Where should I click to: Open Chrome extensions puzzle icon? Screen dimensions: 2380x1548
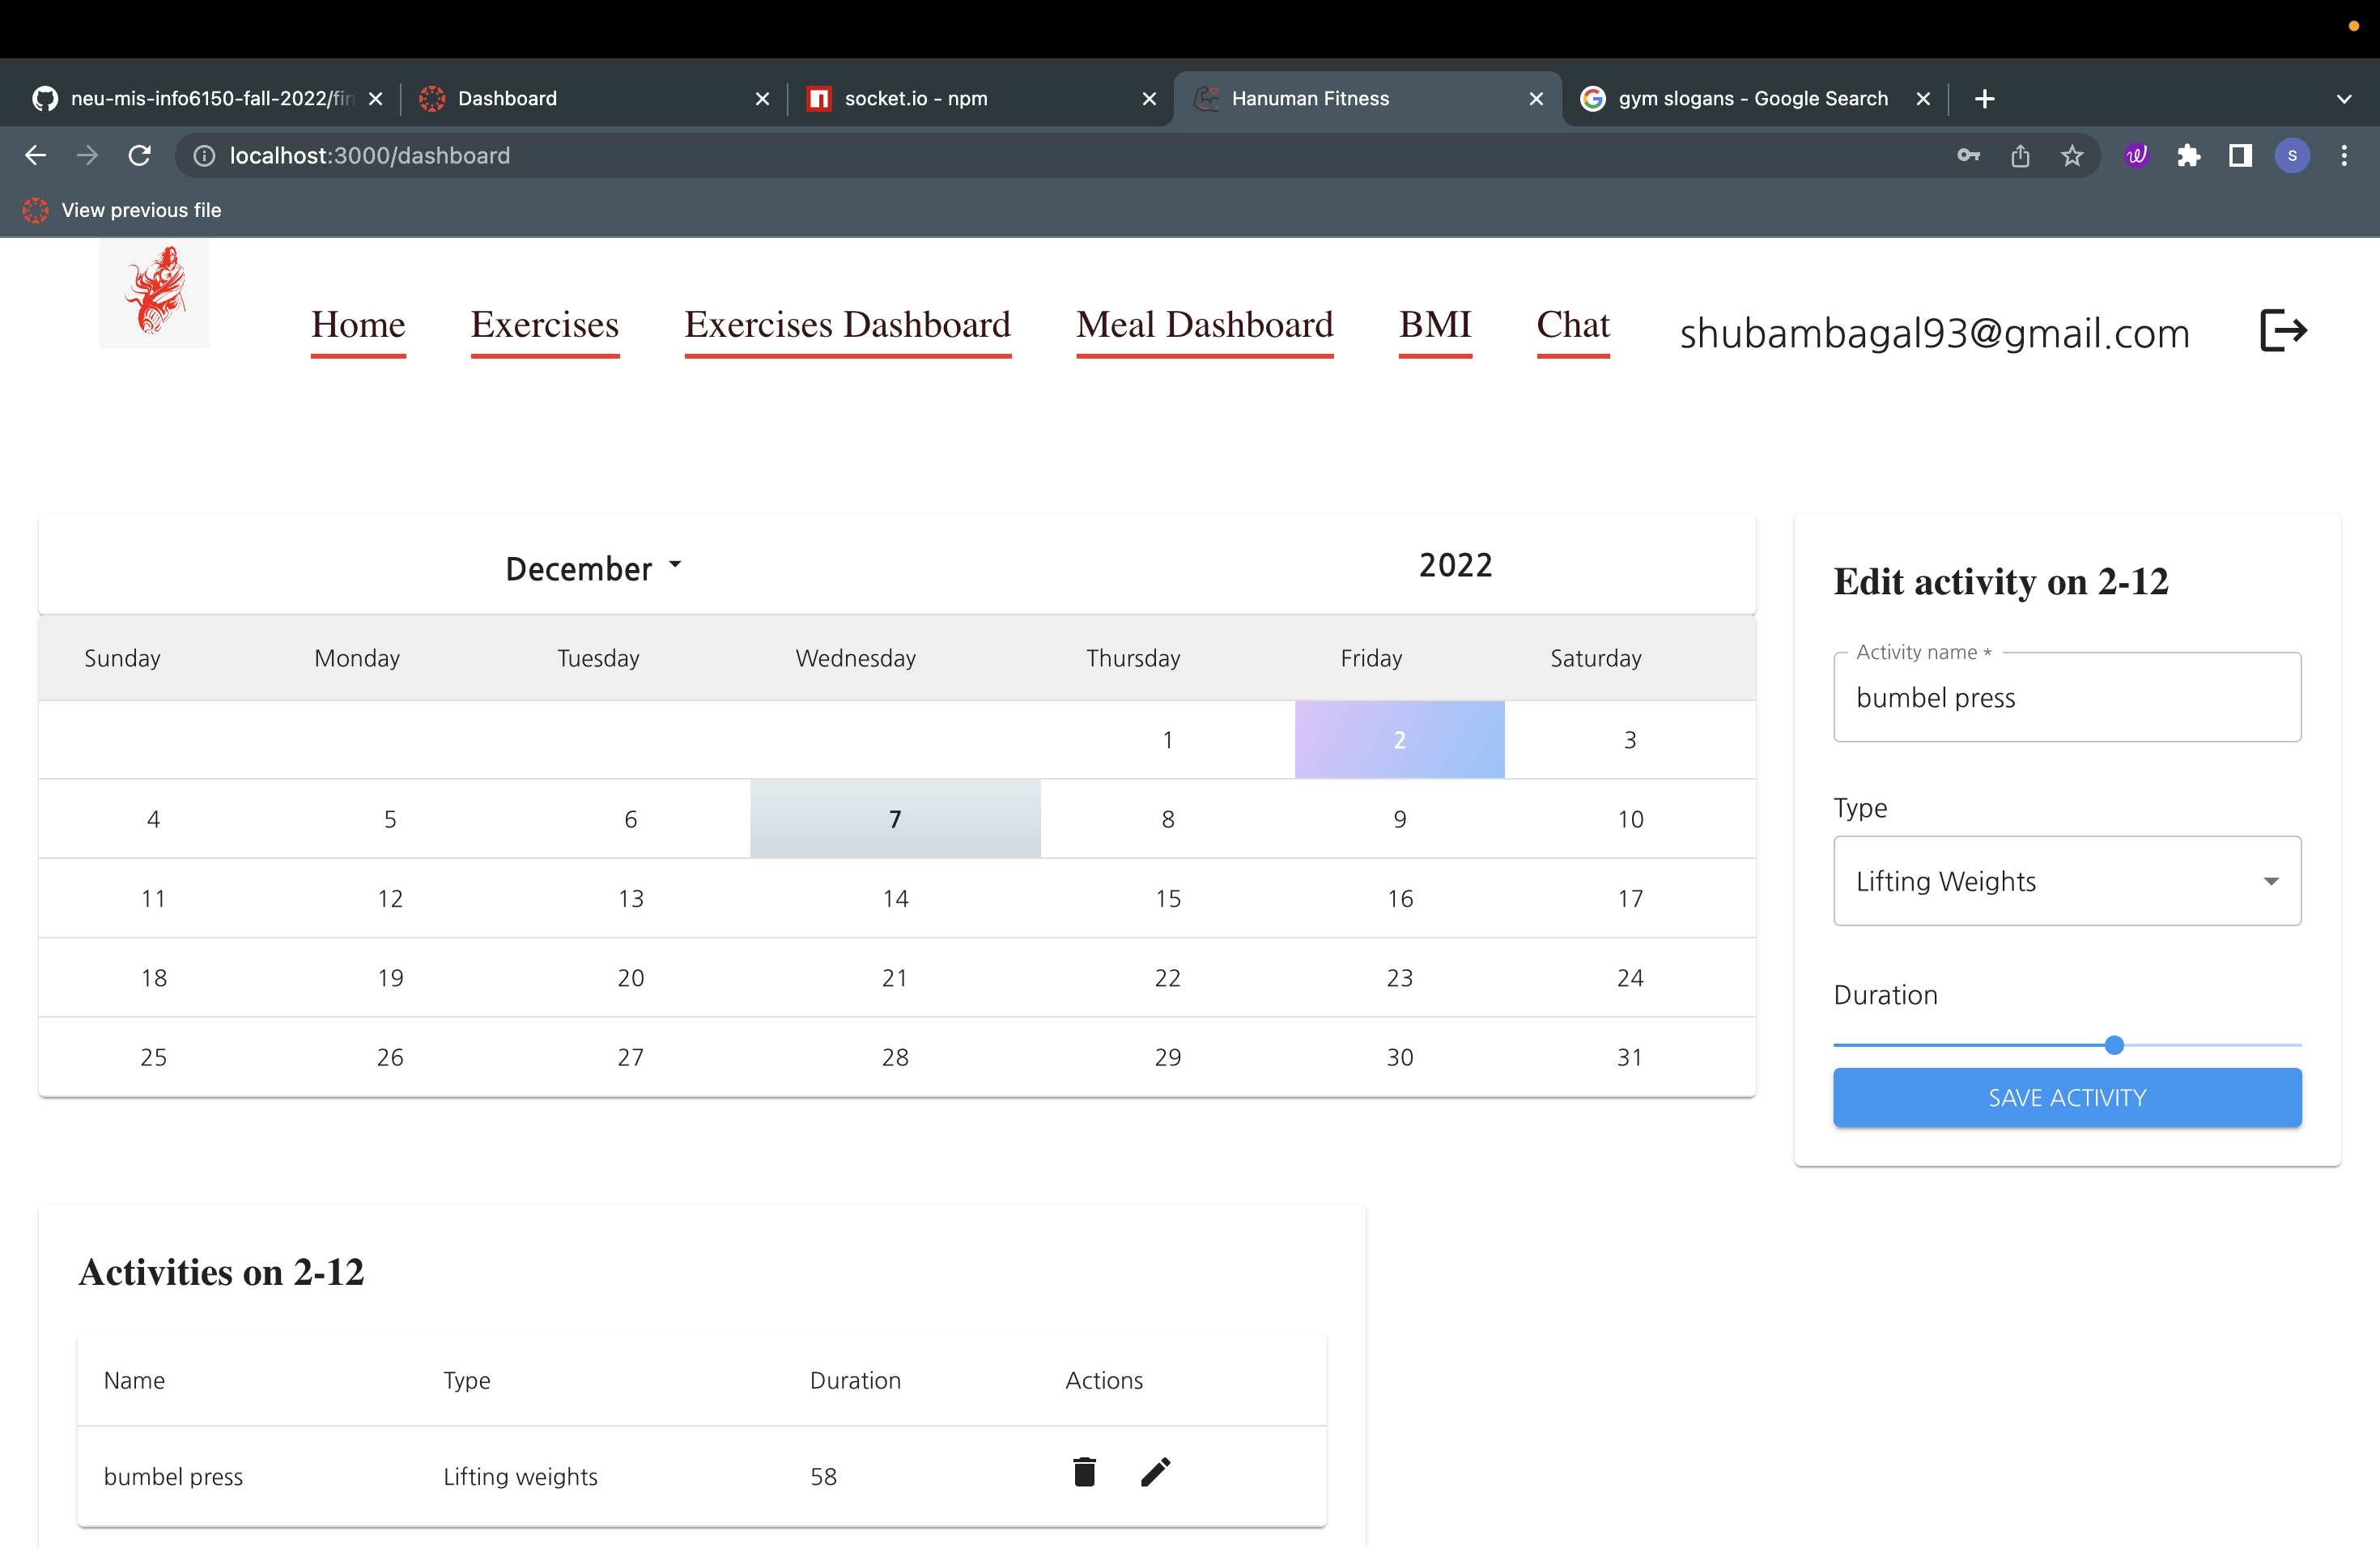click(x=2189, y=155)
